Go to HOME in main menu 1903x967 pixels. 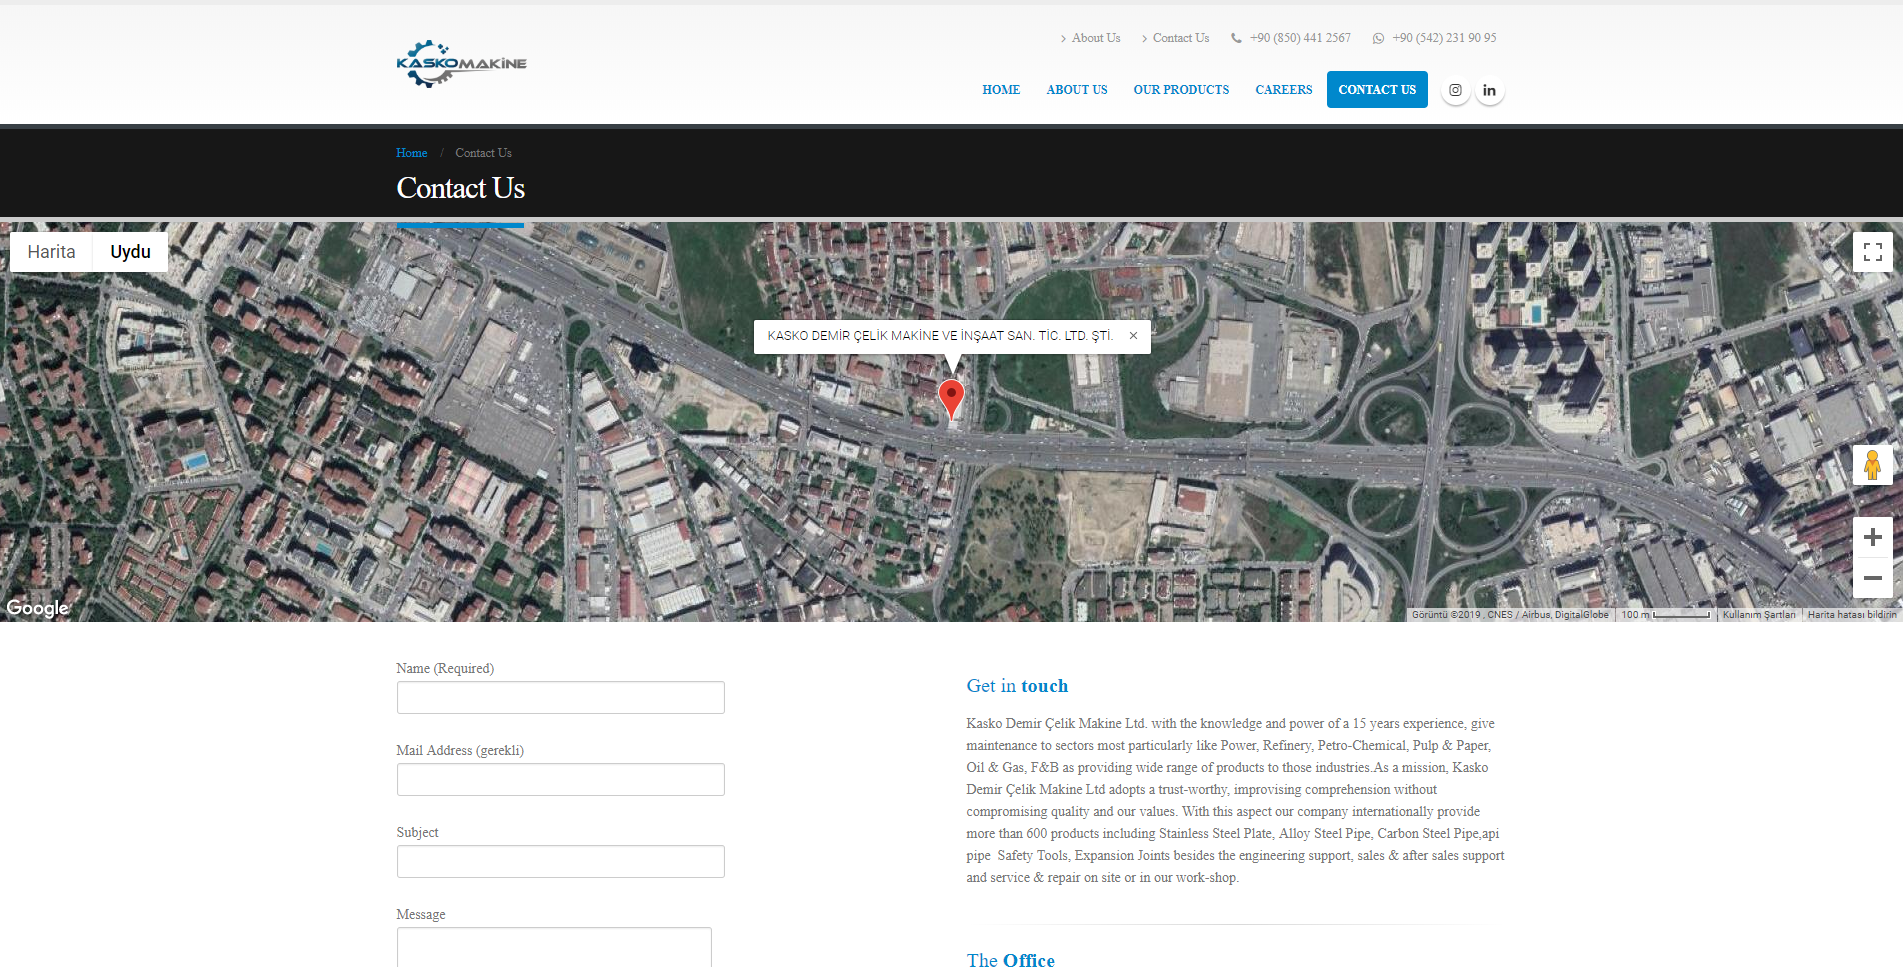pyautogui.click(x=1001, y=90)
